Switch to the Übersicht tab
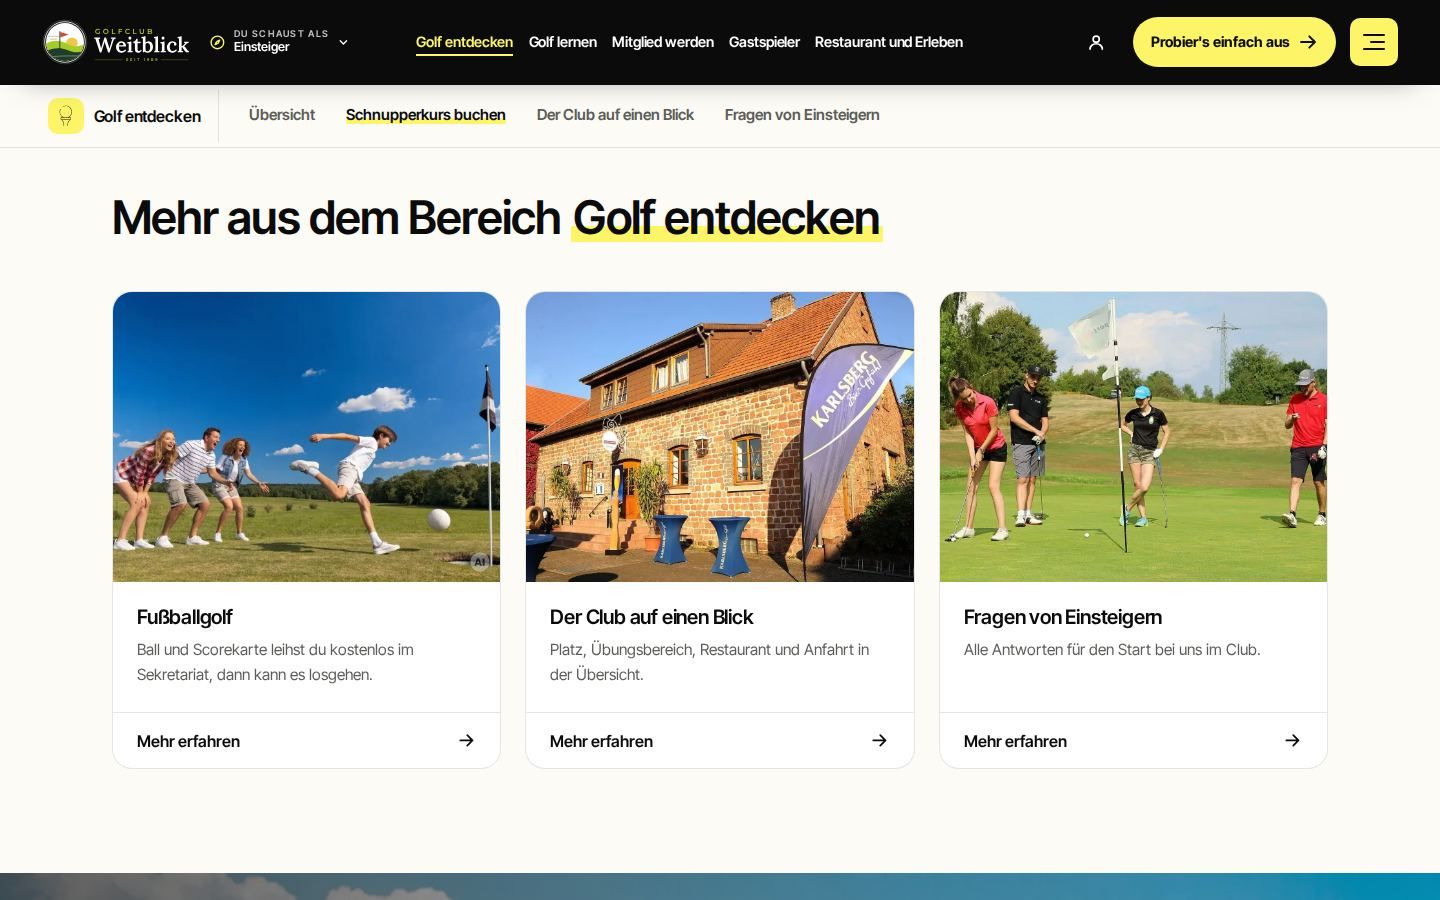Viewport: 1440px width, 900px height. (282, 115)
